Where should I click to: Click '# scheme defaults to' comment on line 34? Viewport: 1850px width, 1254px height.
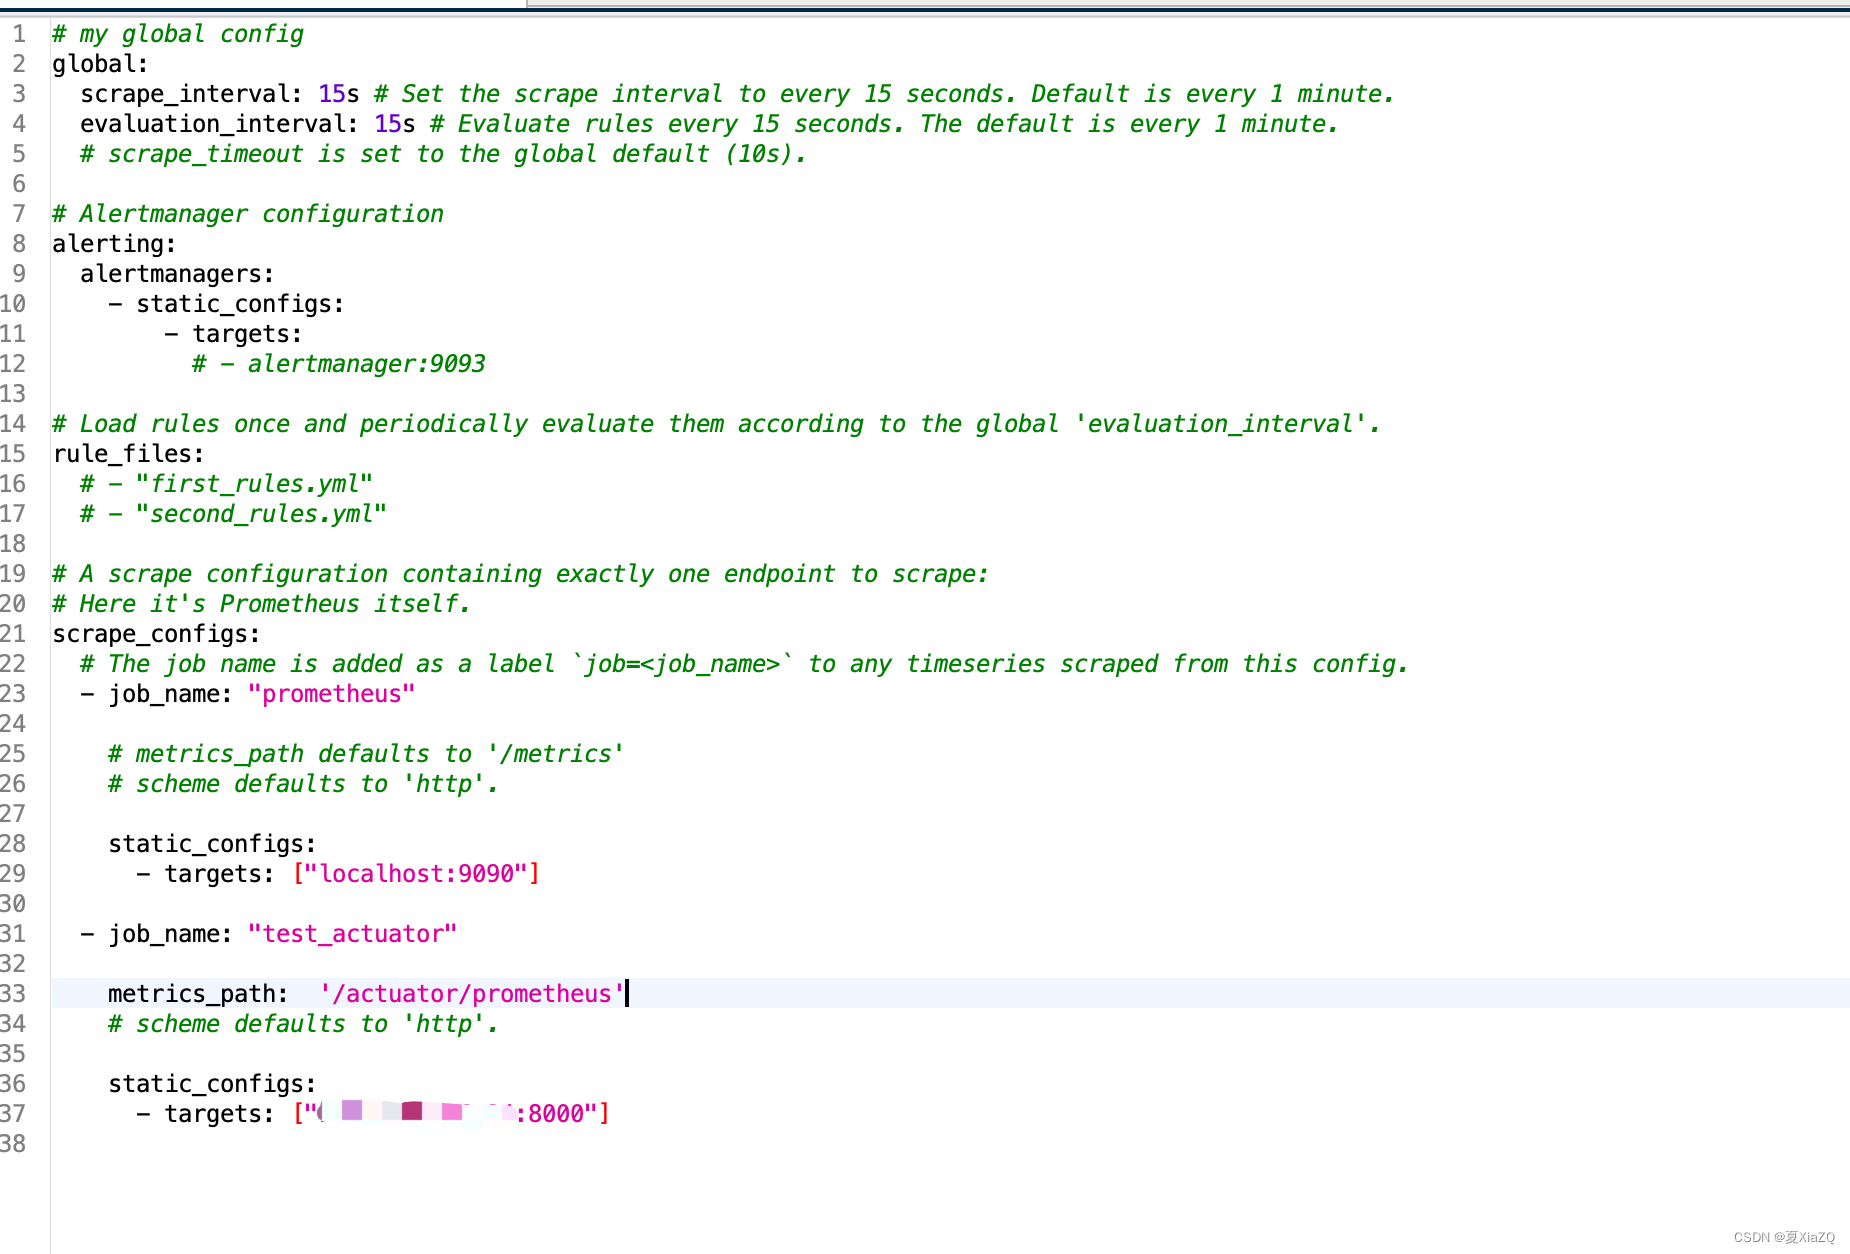(x=303, y=1024)
